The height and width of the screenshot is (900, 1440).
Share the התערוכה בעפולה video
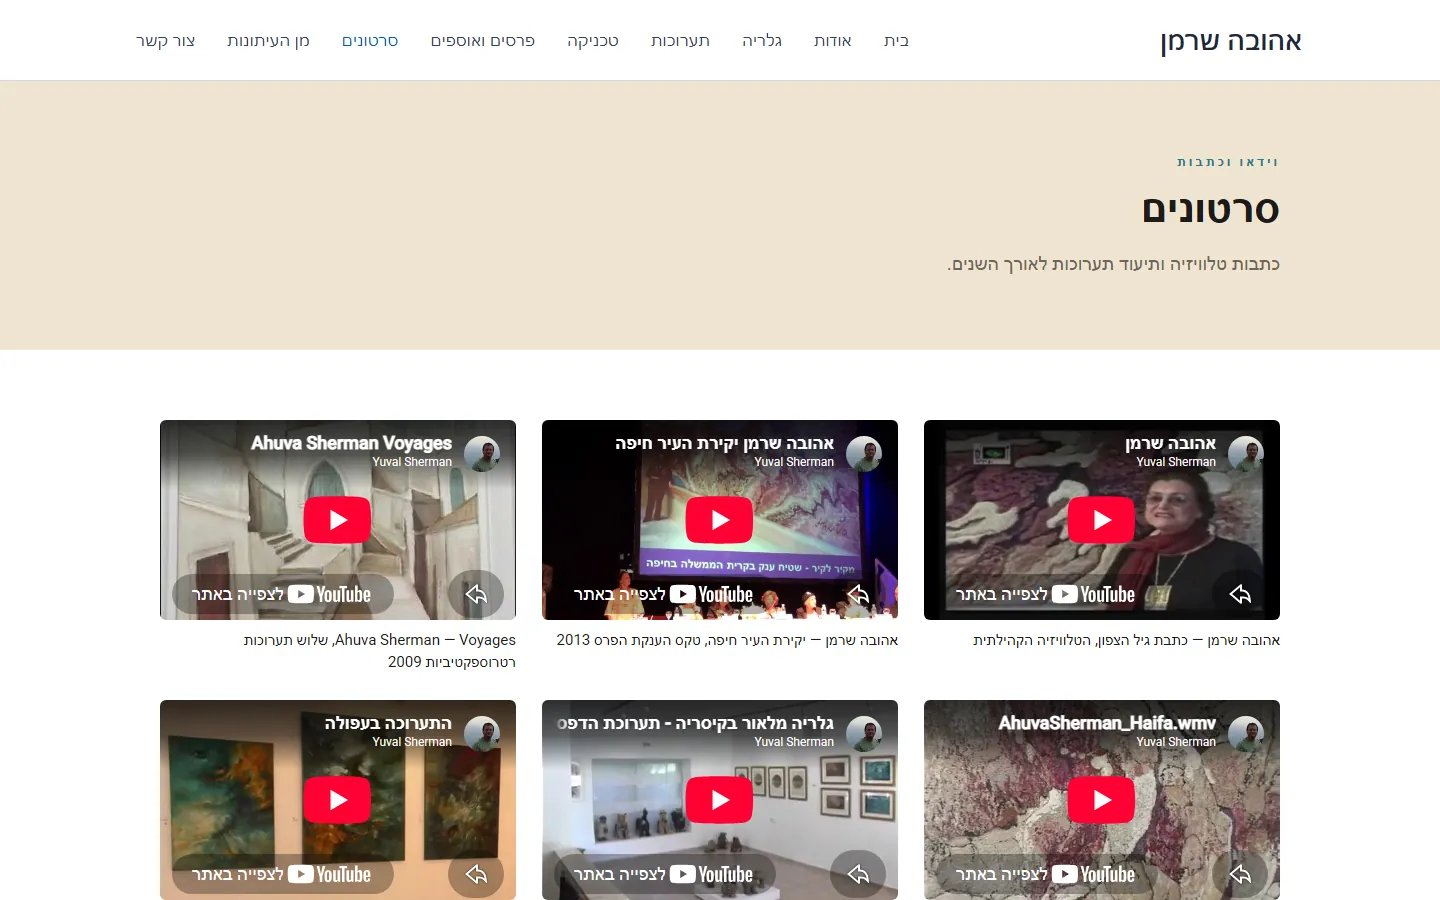[x=476, y=874]
